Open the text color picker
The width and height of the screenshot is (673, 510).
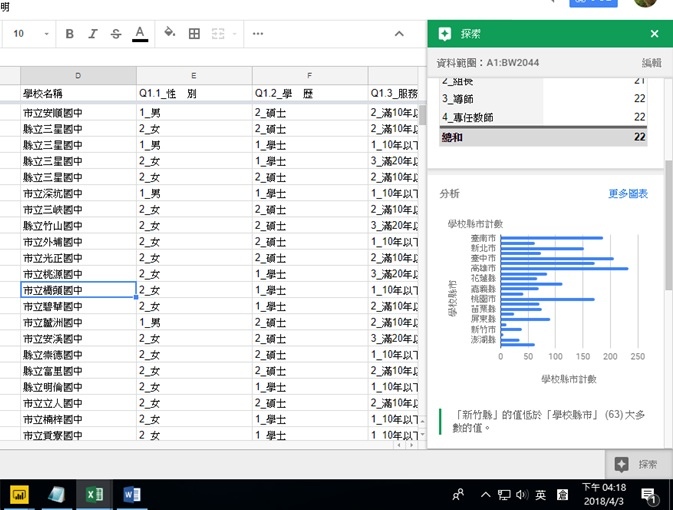pyautogui.click(x=140, y=33)
